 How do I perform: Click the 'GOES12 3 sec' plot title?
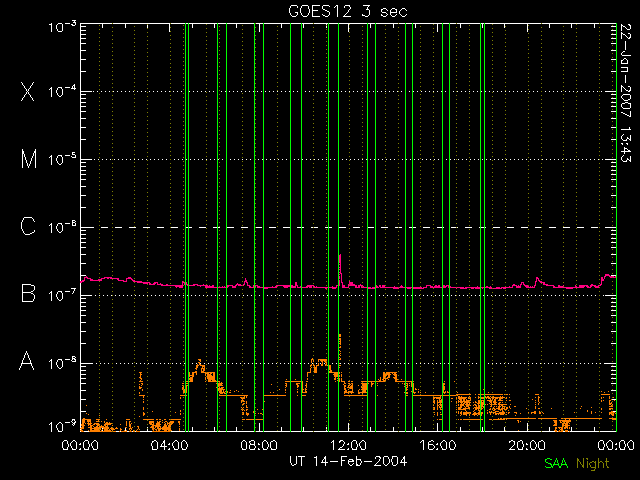coord(348,11)
